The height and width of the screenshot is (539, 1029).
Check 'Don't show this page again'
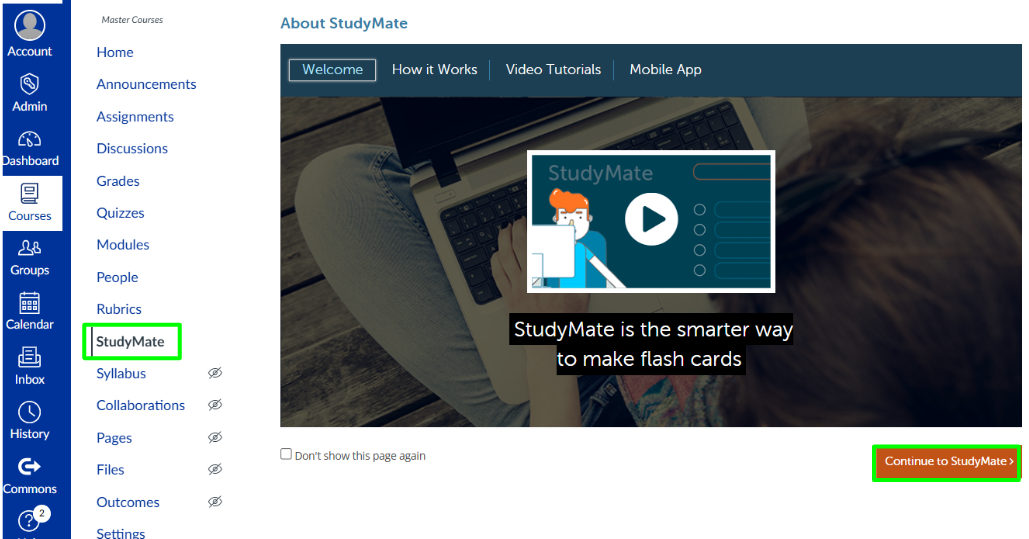coord(287,454)
